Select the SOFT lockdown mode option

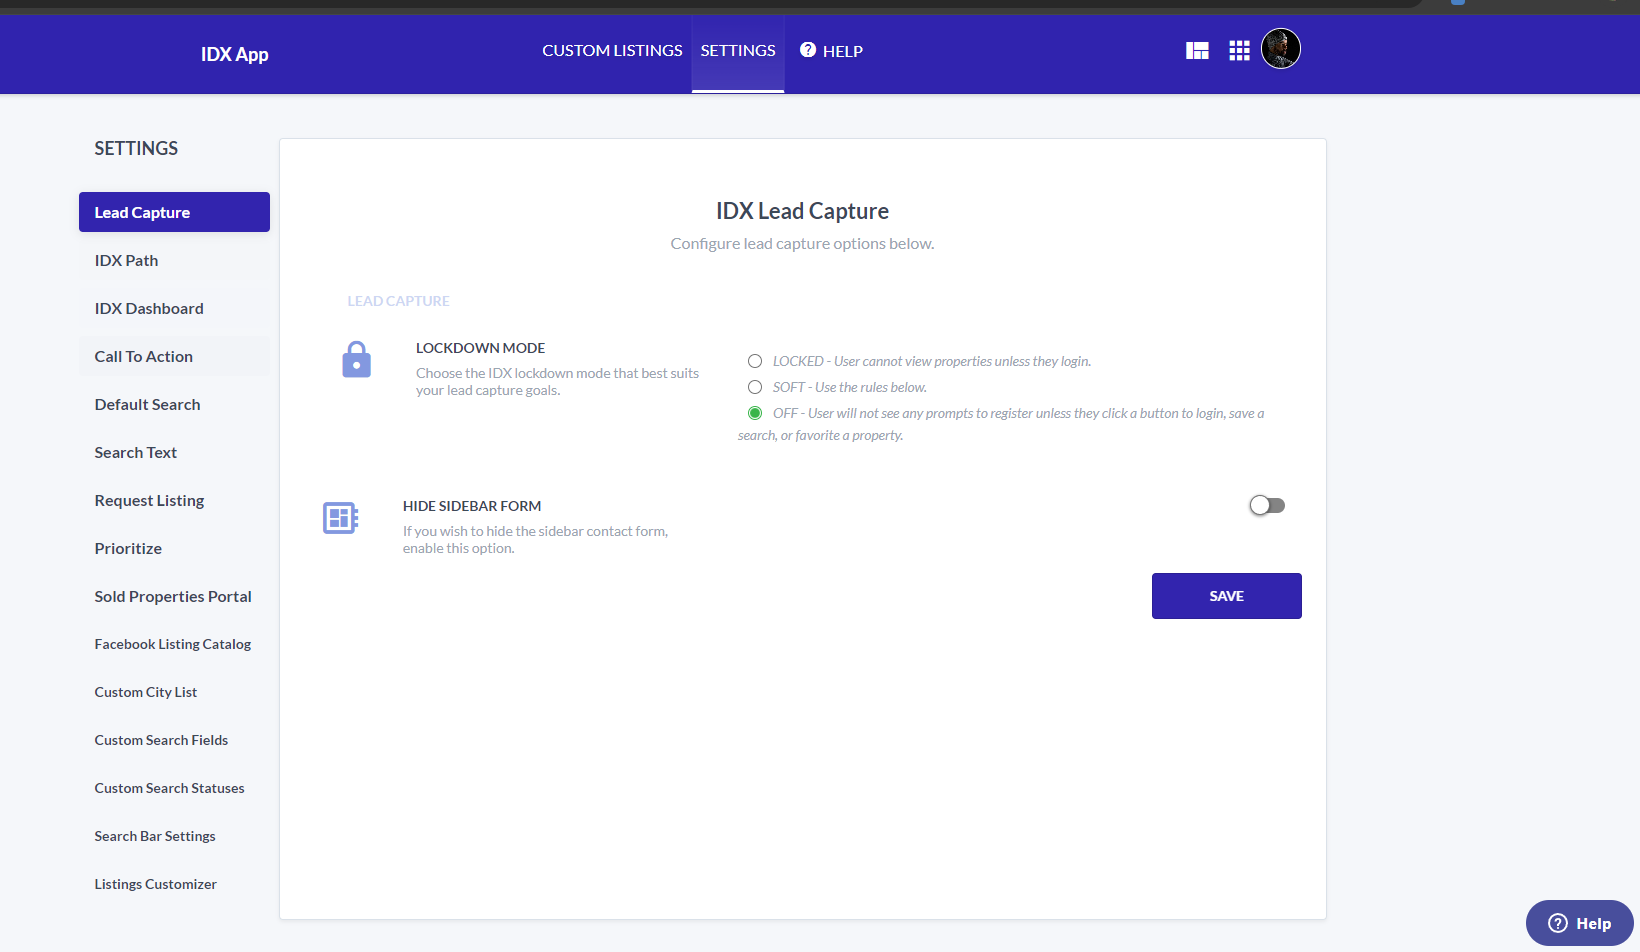pyautogui.click(x=755, y=387)
